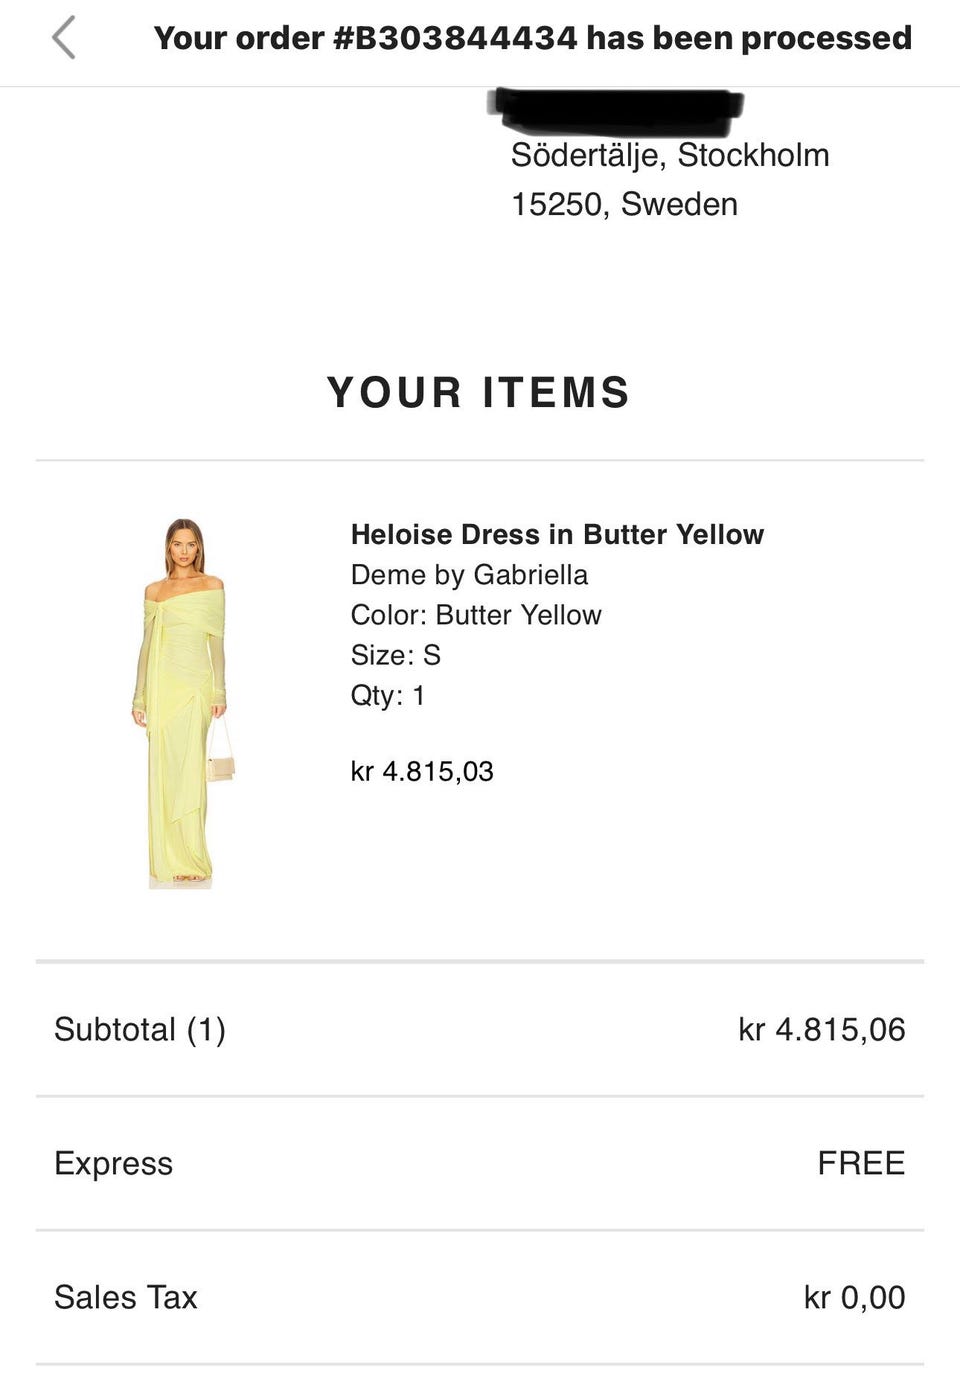Click the subtotal amount kr 4.815,06

pos(822,1029)
